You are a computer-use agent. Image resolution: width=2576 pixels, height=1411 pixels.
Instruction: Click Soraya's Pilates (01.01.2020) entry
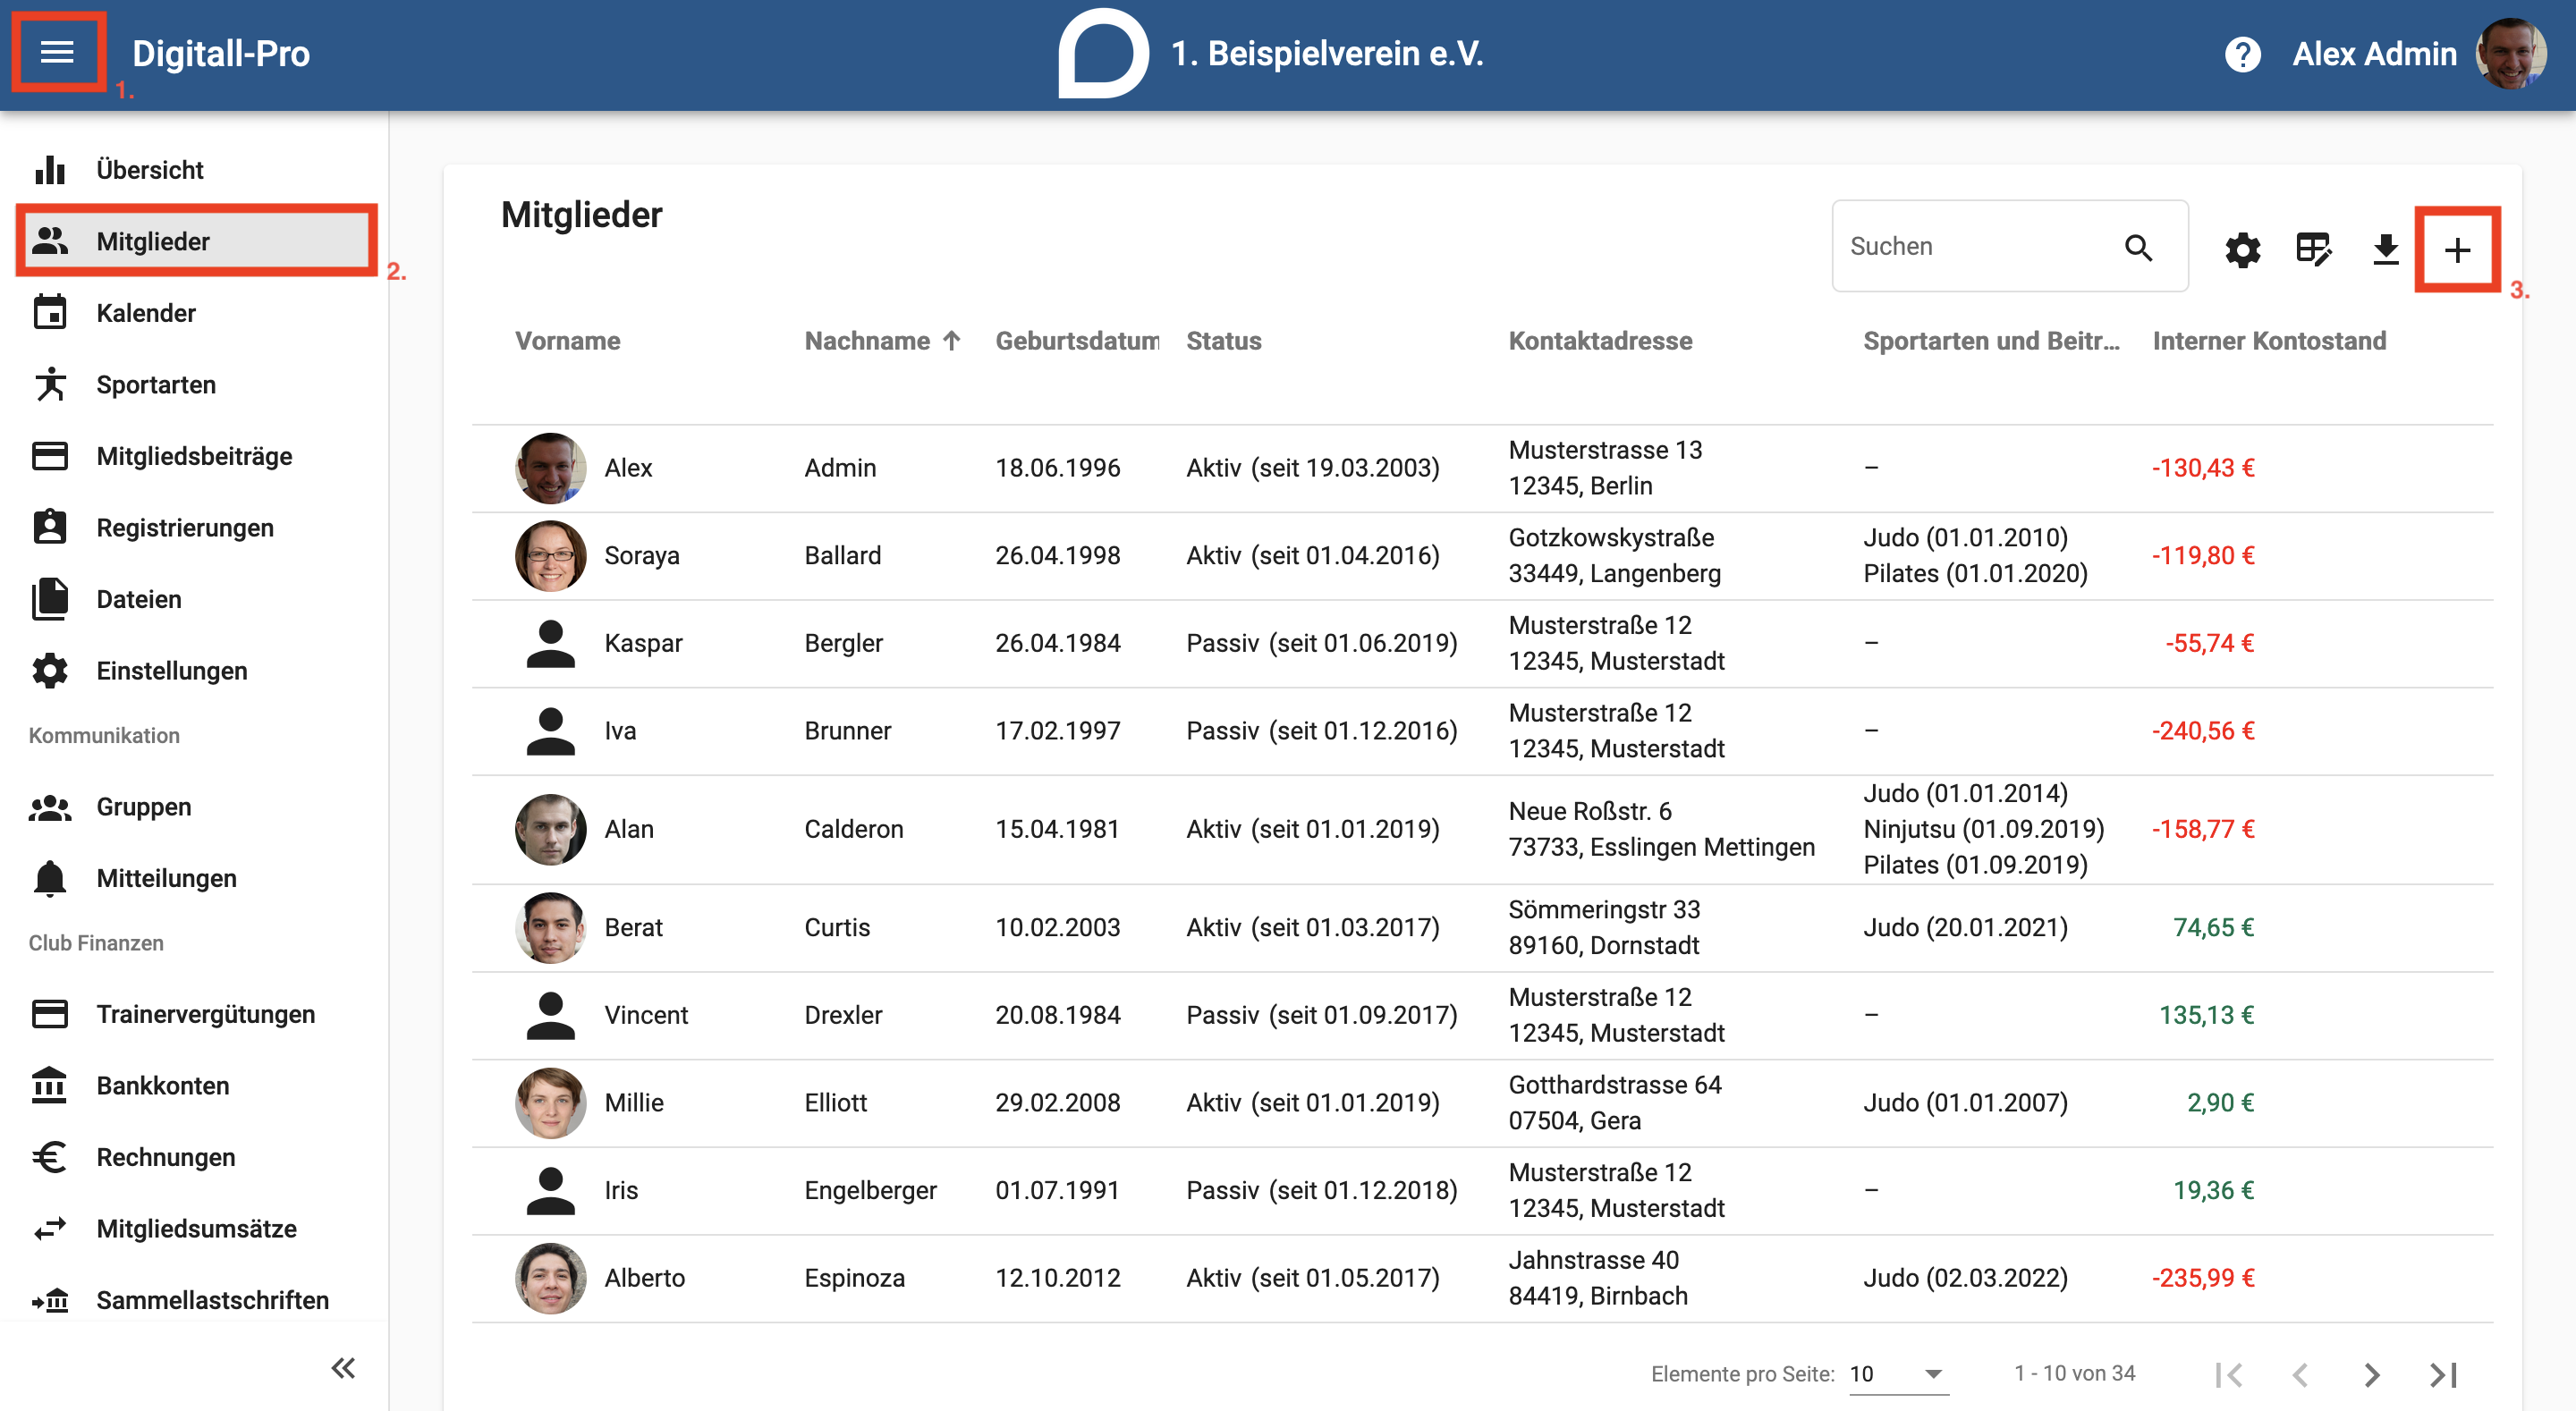1975,573
